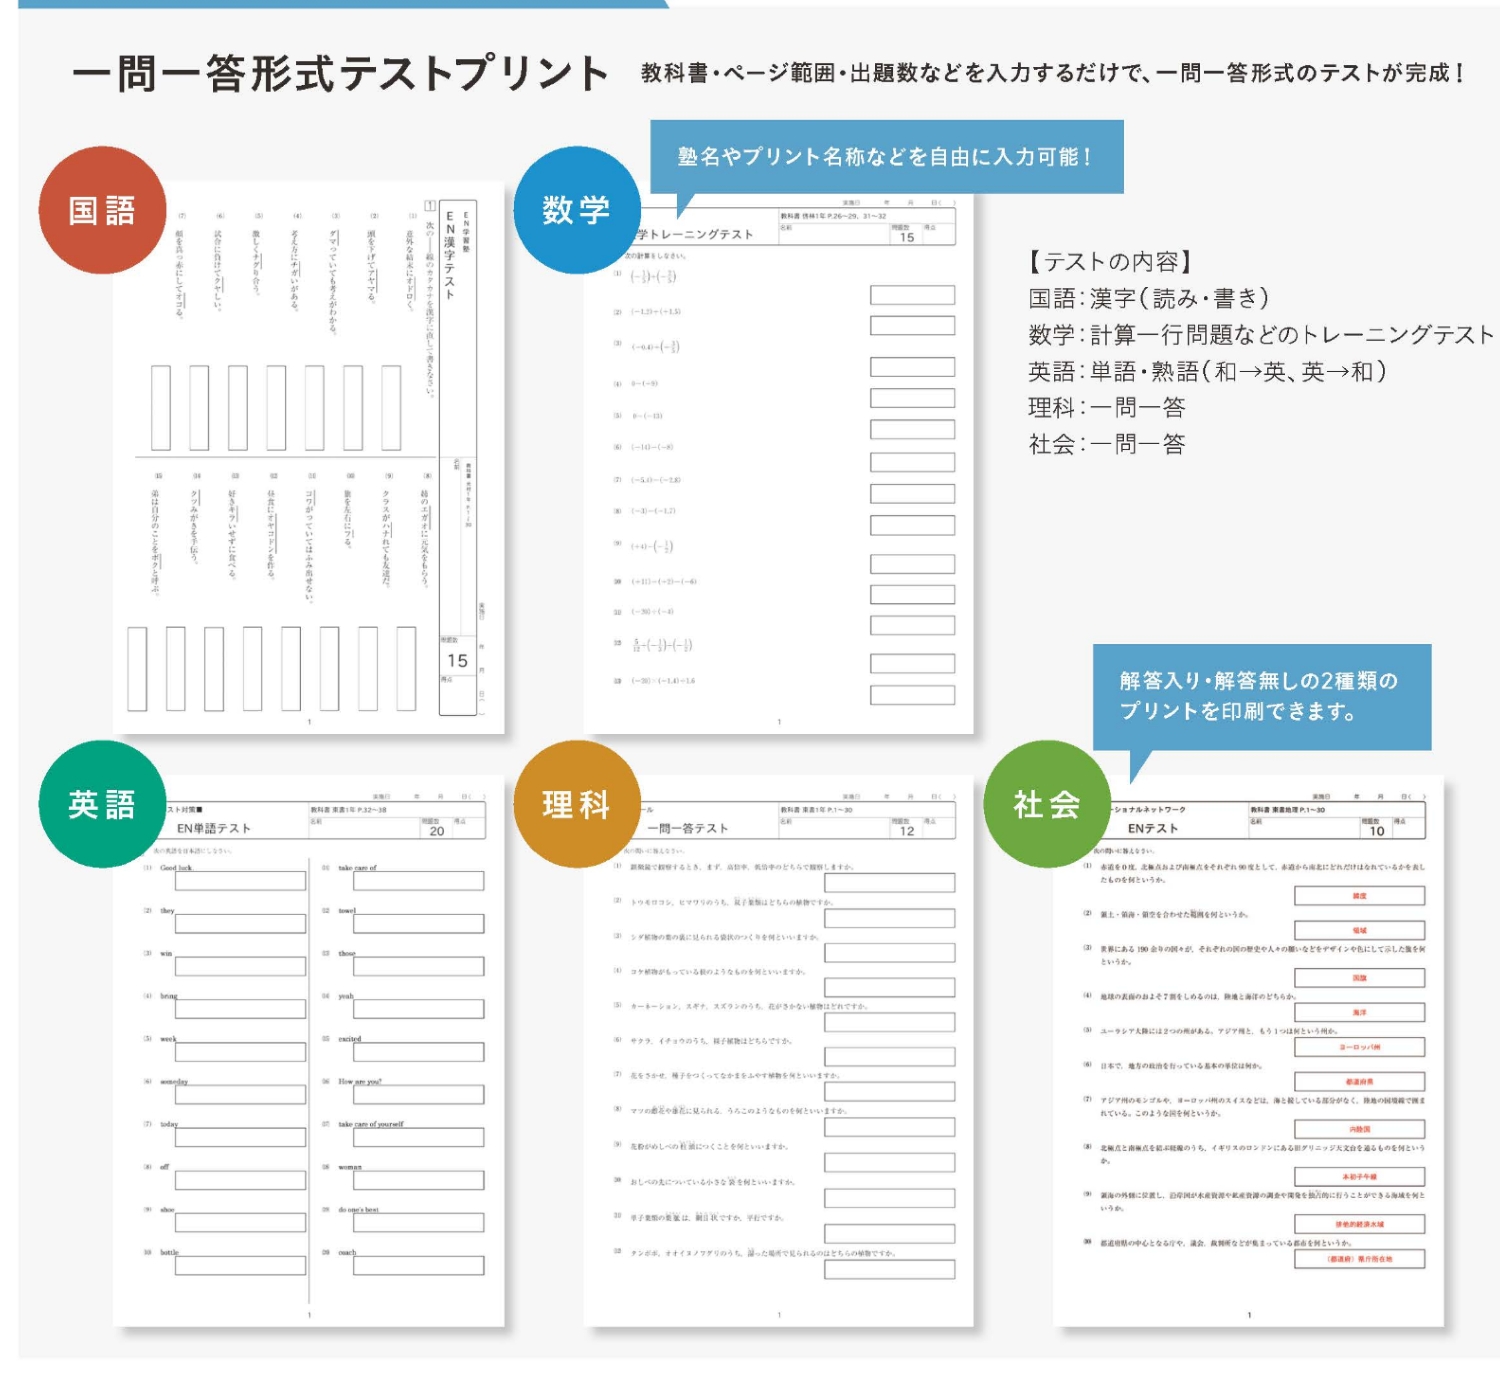Open the 理科 一問一答テスト sheet thumbnail
1500x1373 pixels.
coord(779,1052)
